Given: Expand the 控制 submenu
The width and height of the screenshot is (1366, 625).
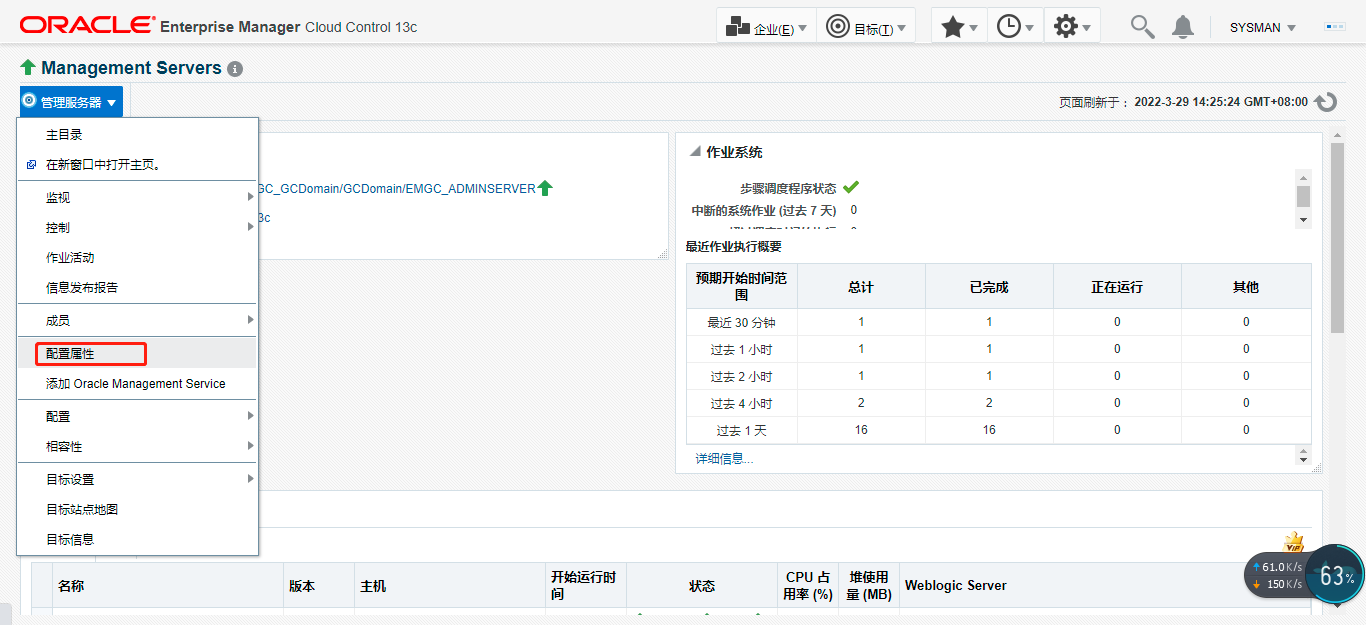Looking at the screenshot, I should [138, 228].
